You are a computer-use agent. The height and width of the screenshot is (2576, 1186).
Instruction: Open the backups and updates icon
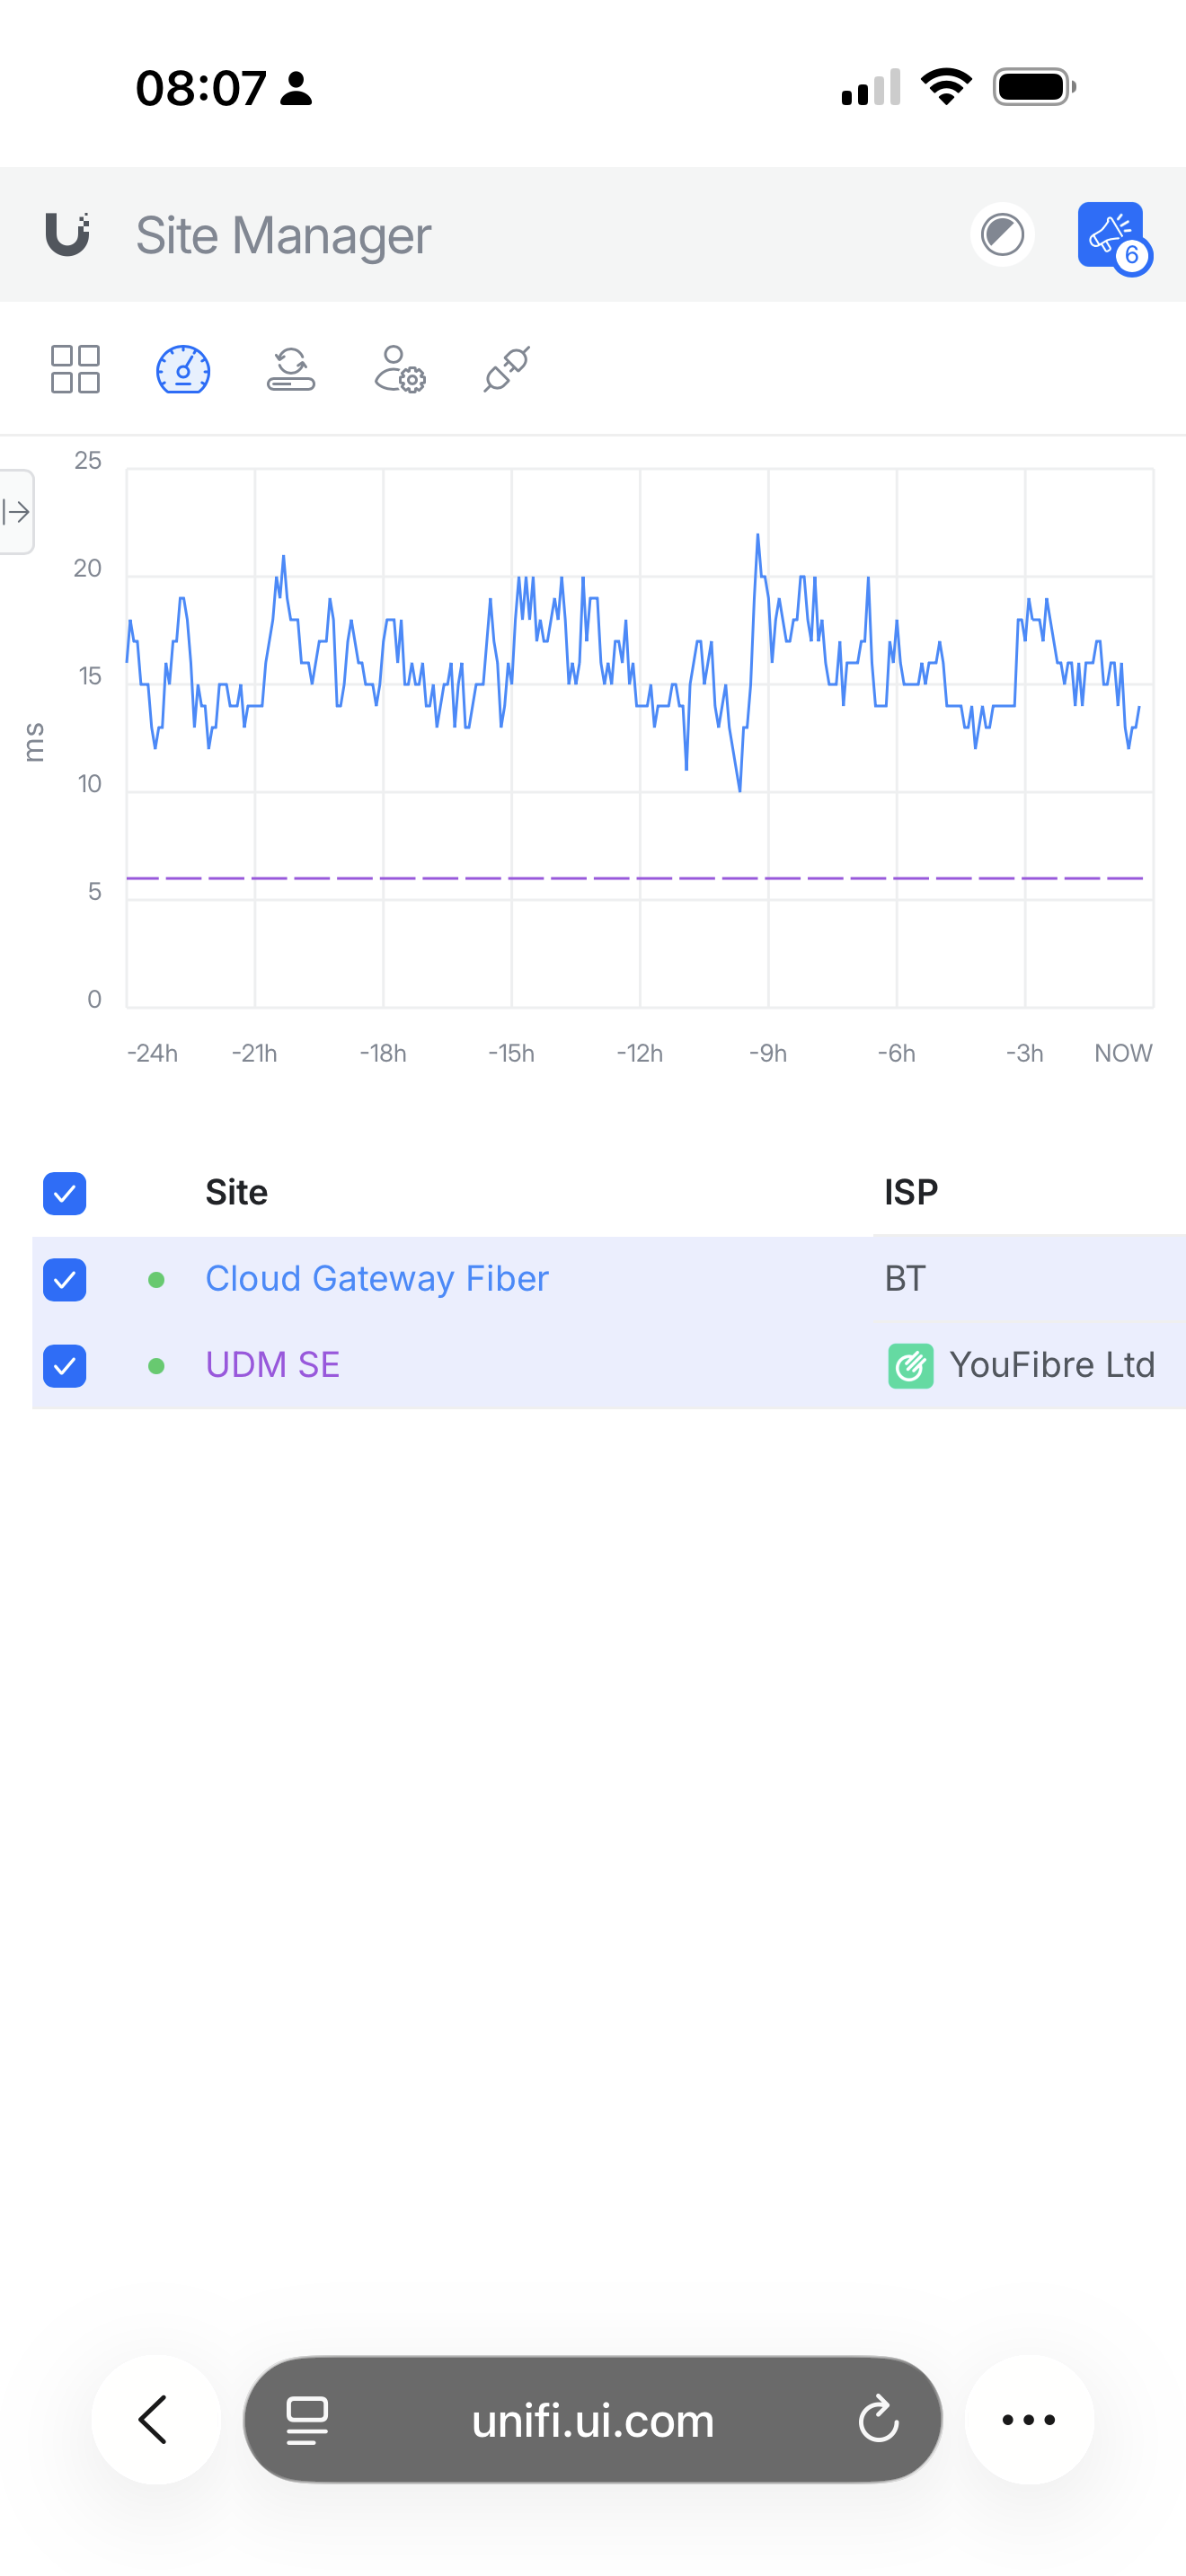[x=291, y=369]
